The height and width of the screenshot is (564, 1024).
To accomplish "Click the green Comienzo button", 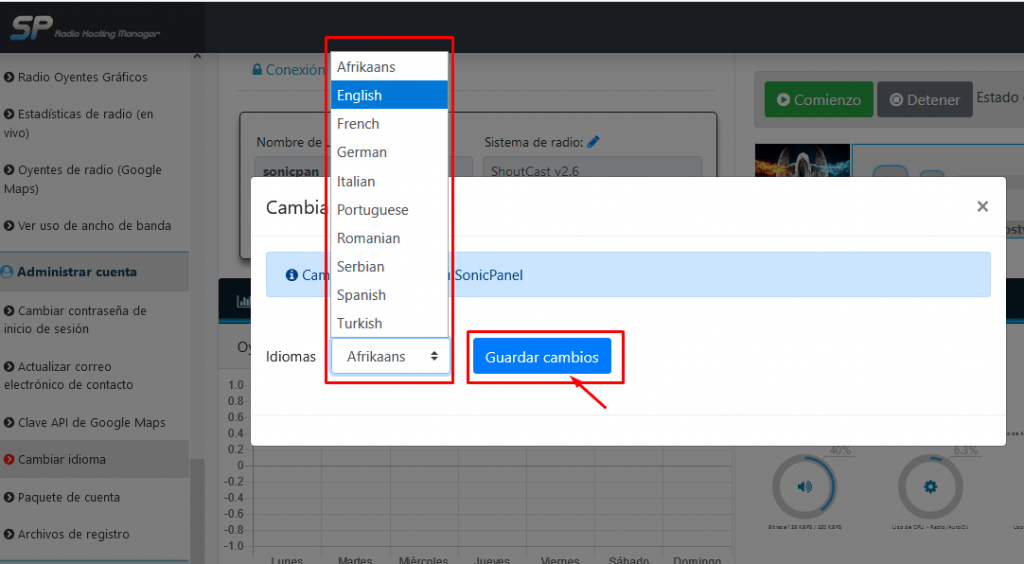I will click(819, 99).
